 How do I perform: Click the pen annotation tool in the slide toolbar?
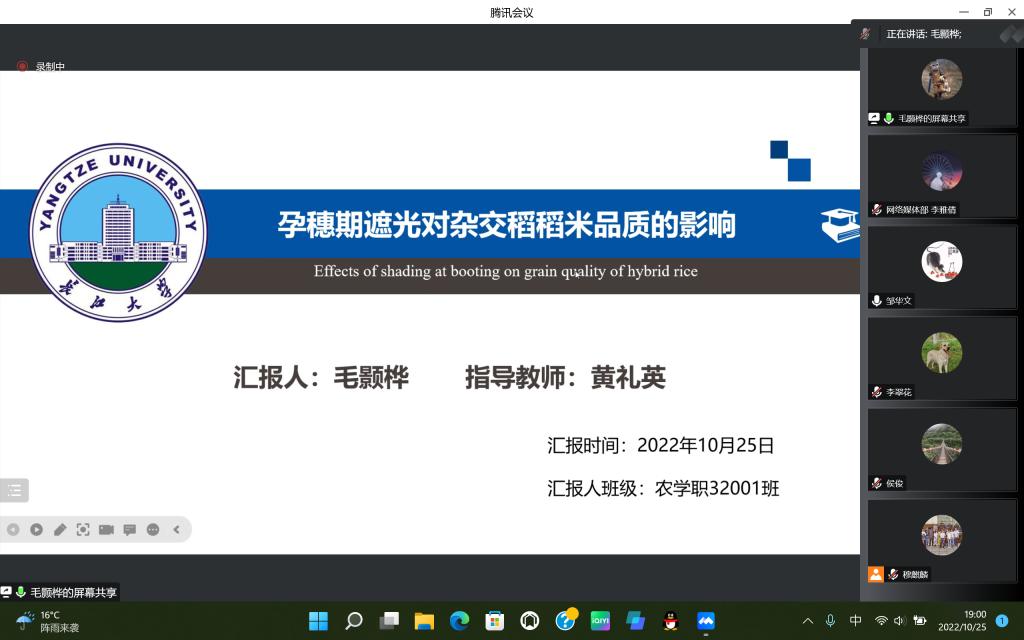click(60, 530)
